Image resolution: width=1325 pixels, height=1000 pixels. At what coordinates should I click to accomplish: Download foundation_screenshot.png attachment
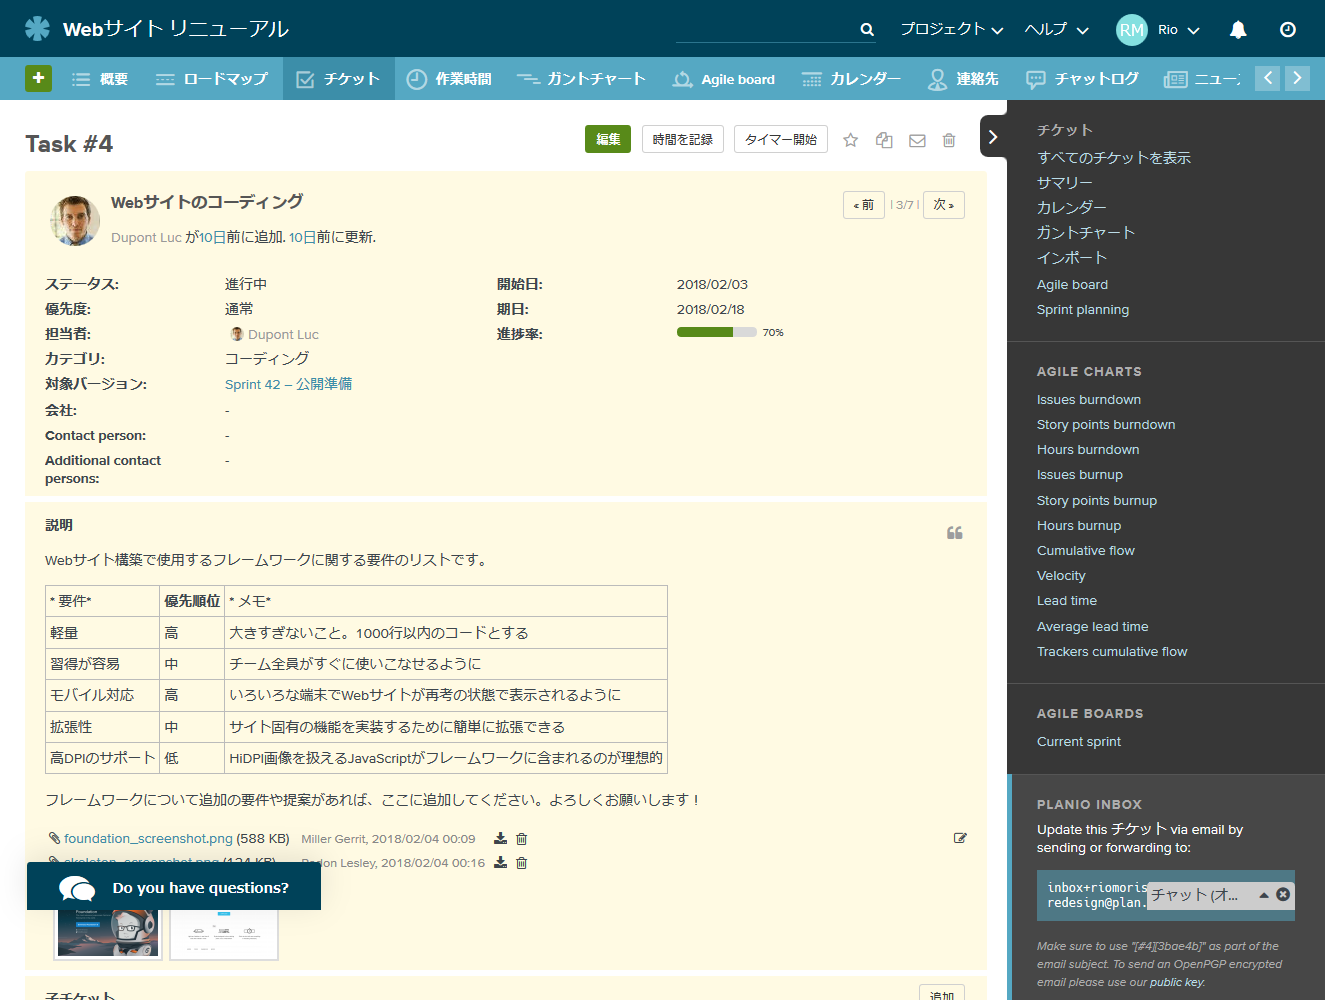(x=500, y=839)
